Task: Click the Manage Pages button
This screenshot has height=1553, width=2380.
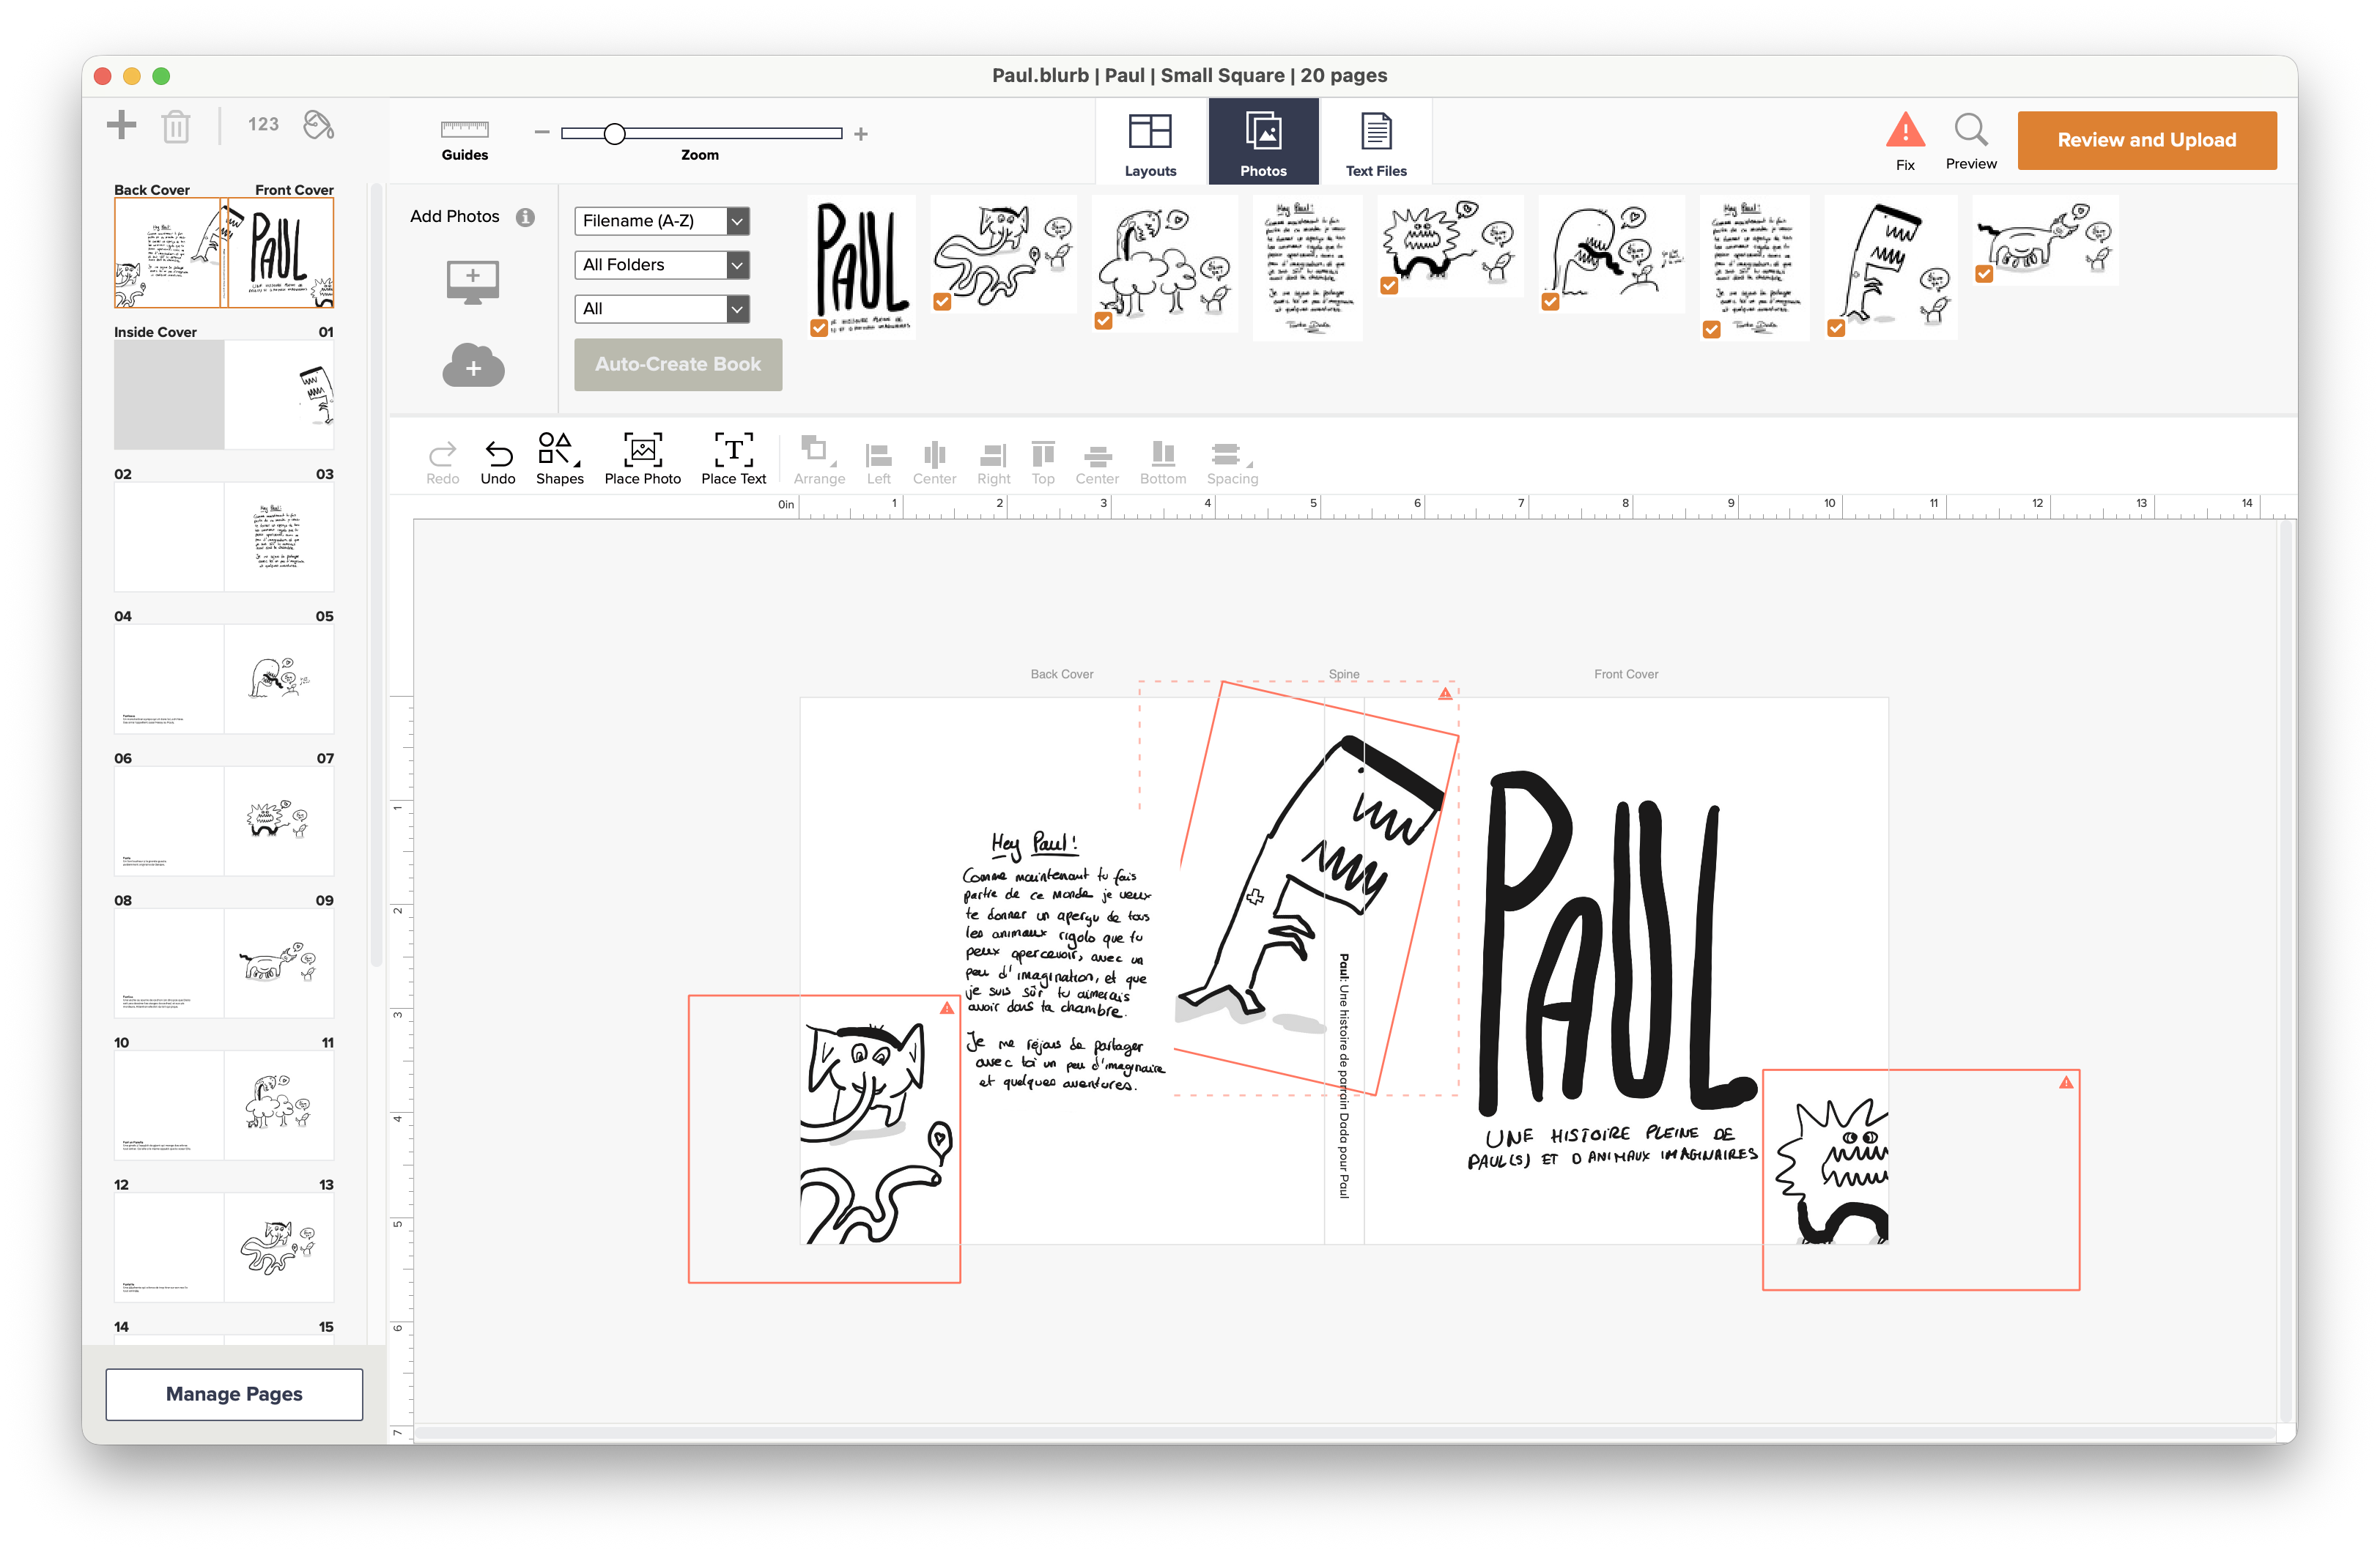Action: click(x=234, y=1393)
